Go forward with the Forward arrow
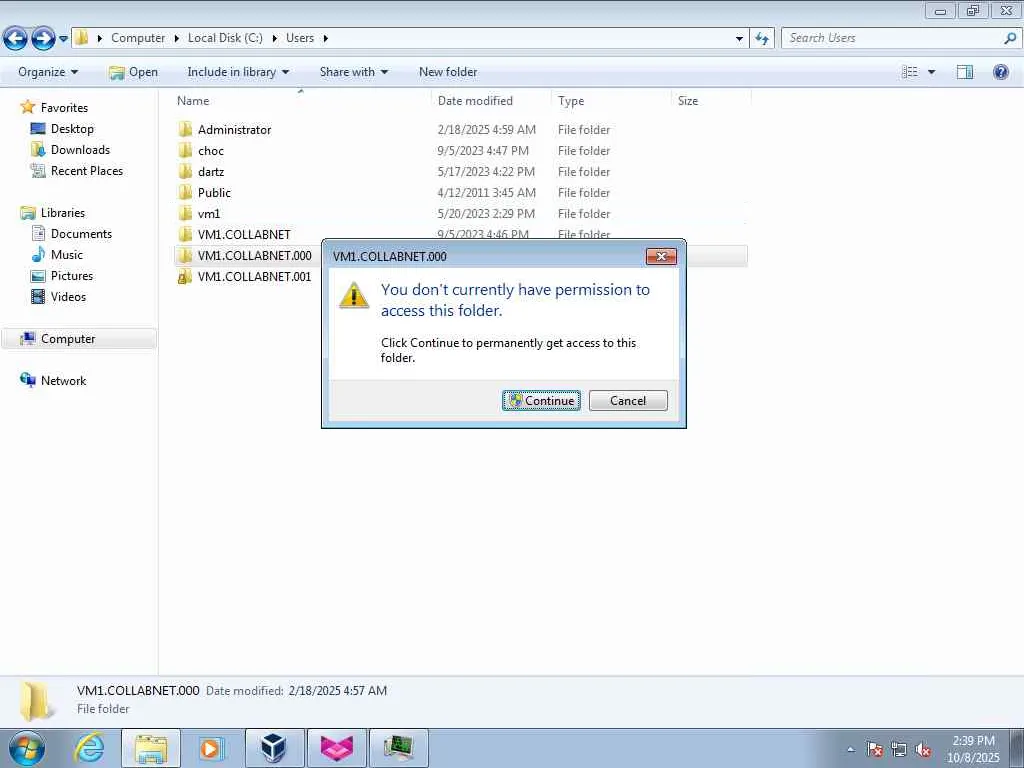Image resolution: width=1024 pixels, height=768 pixels. tap(43, 39)
